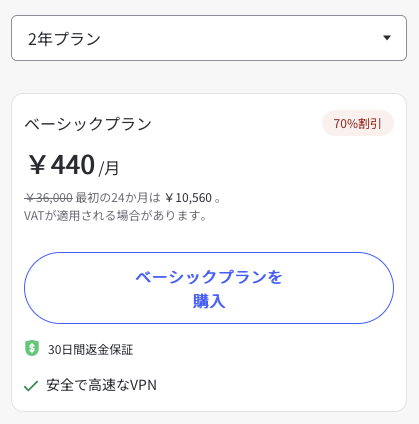Click the 2年プラン text in selector

(64, 39)
